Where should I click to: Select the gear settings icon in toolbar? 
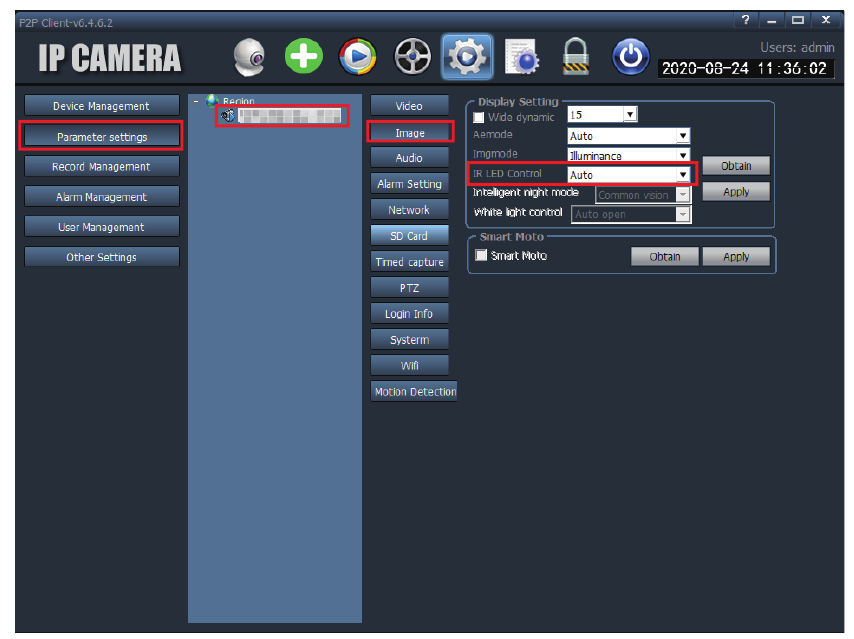coord(467,56)
